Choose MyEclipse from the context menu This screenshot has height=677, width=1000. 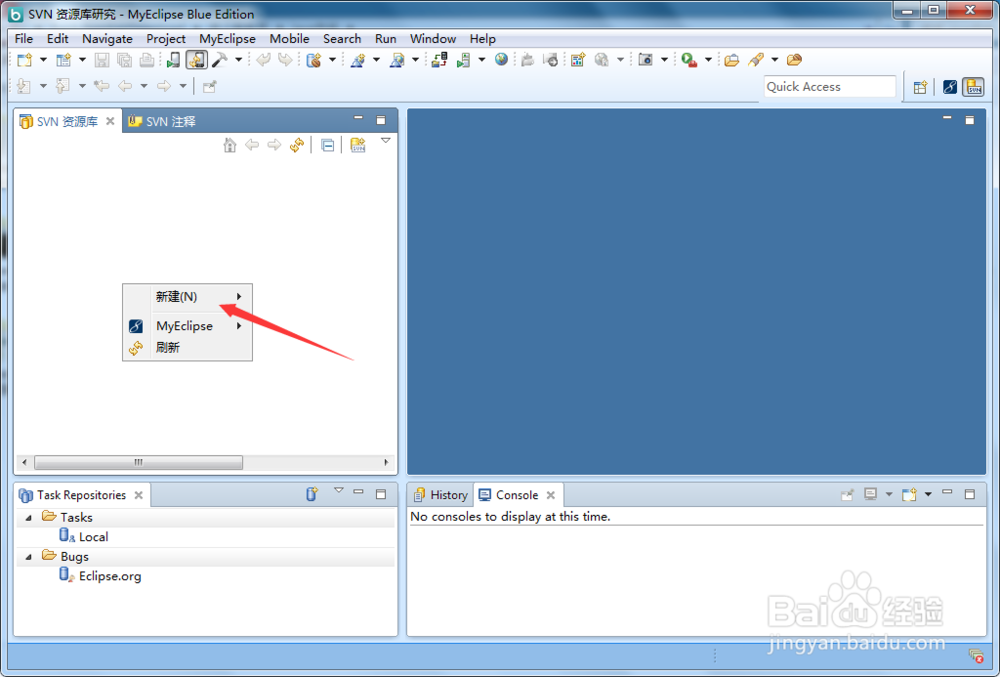coord(188,326)
